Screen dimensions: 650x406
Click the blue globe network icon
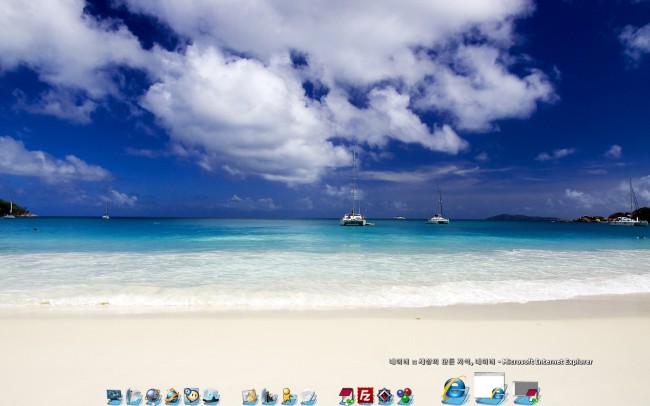(x=153, y=397)
